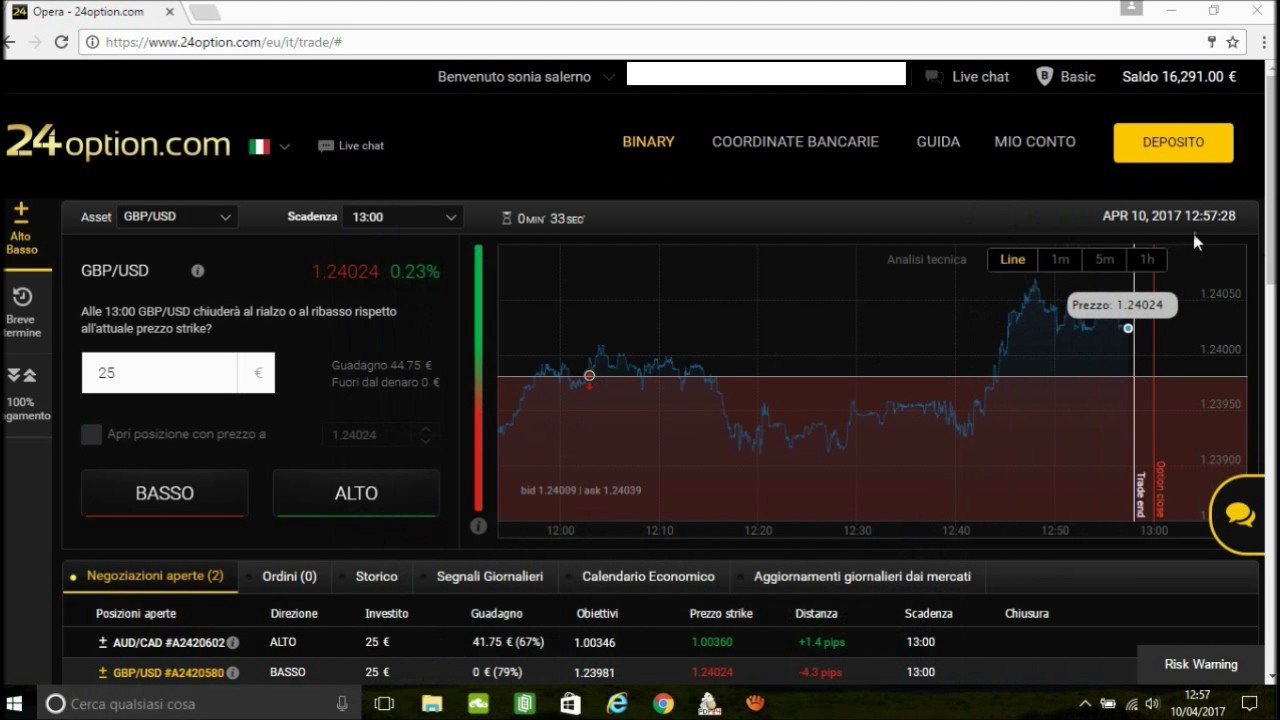Open the Scadenza 13:00 dropdown
1280x720 pixels.
click(x=401, y=217)
